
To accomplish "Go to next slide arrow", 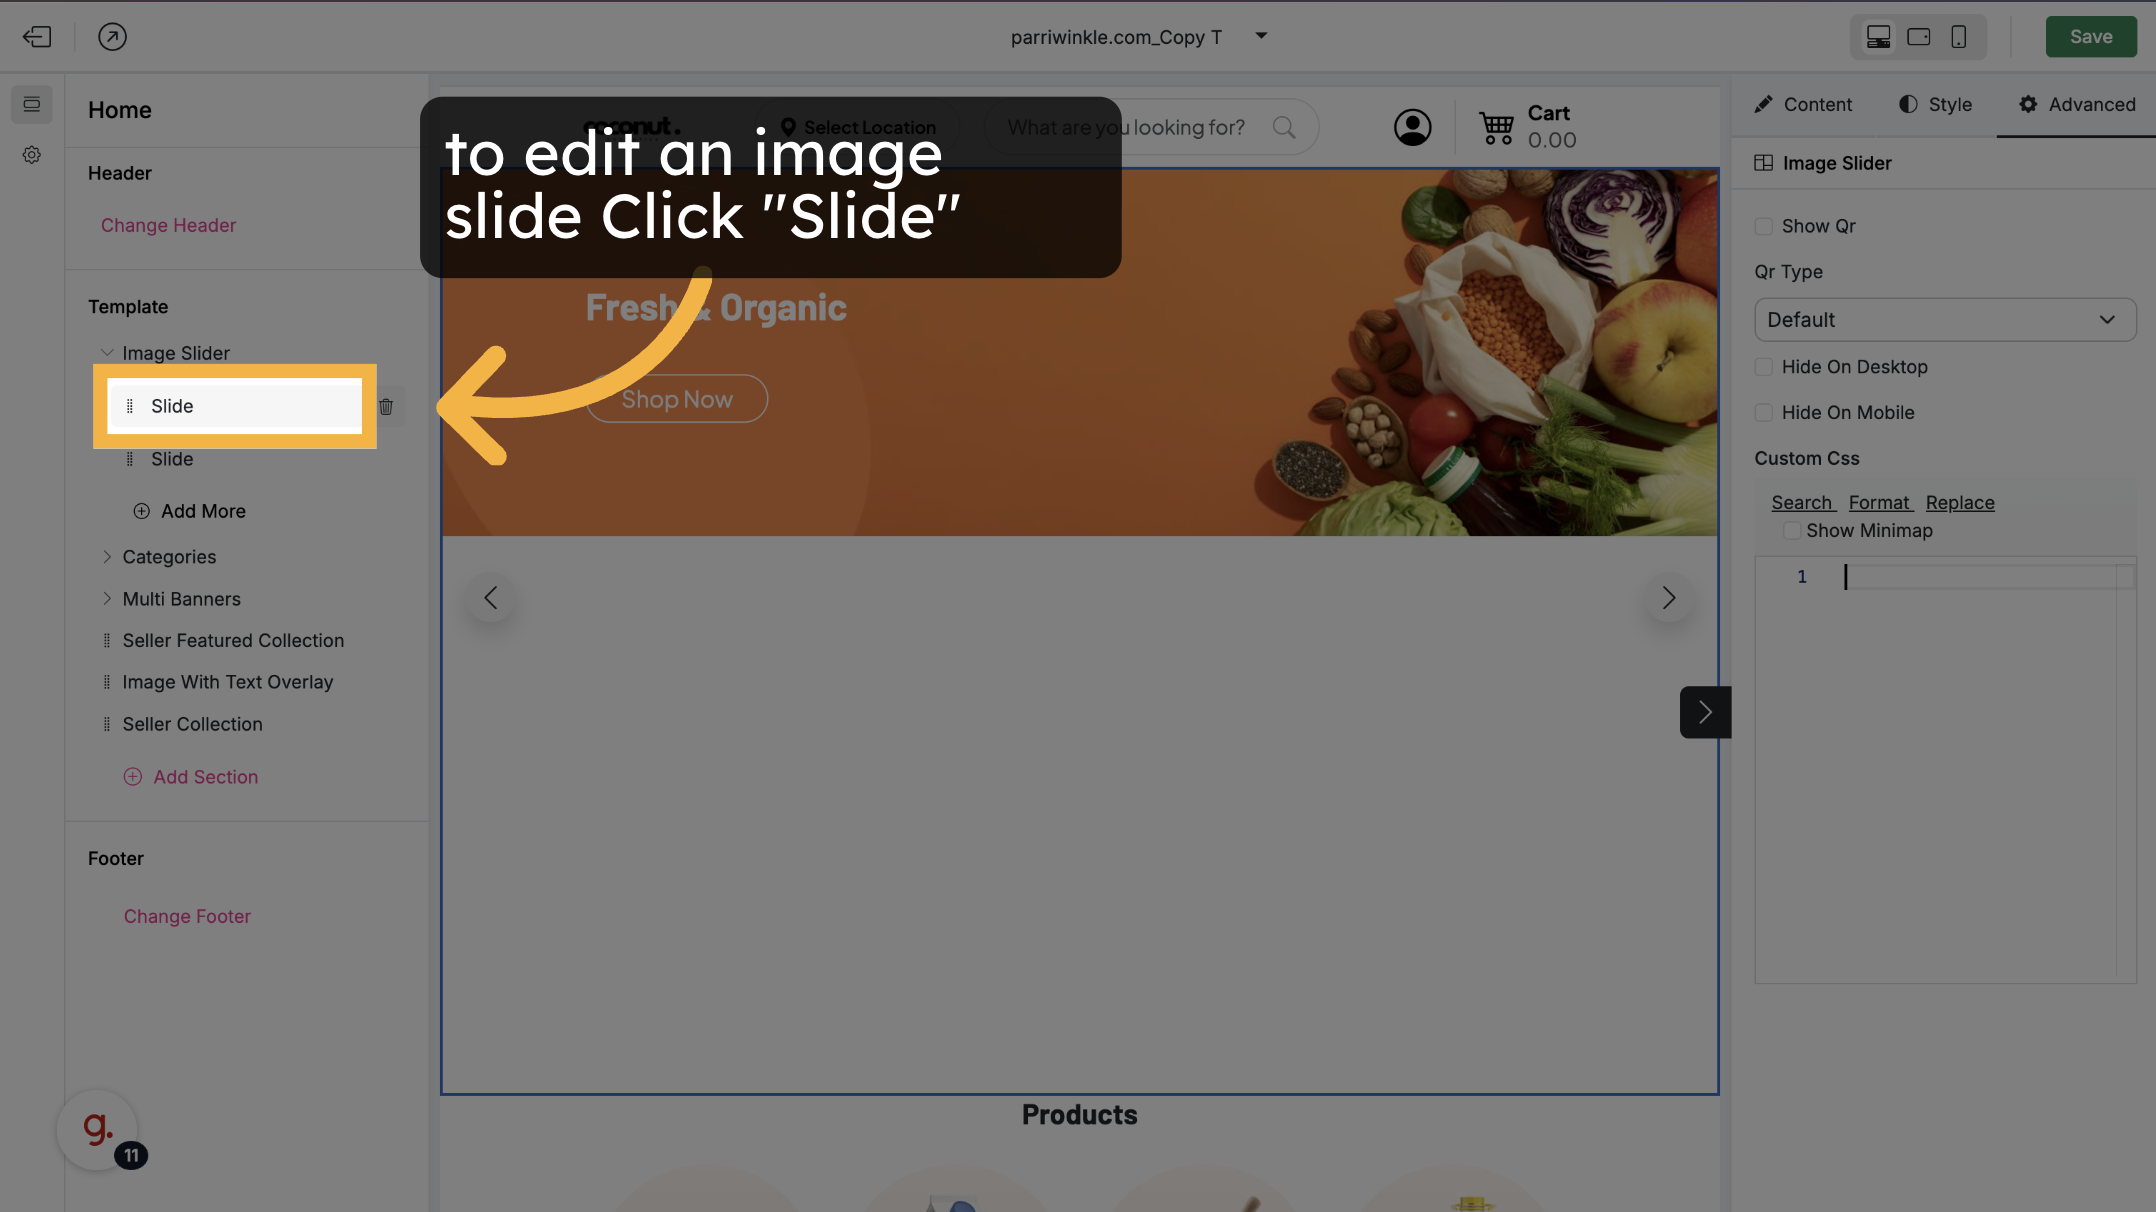I will pyautogui.click(x=1668, y=598).
